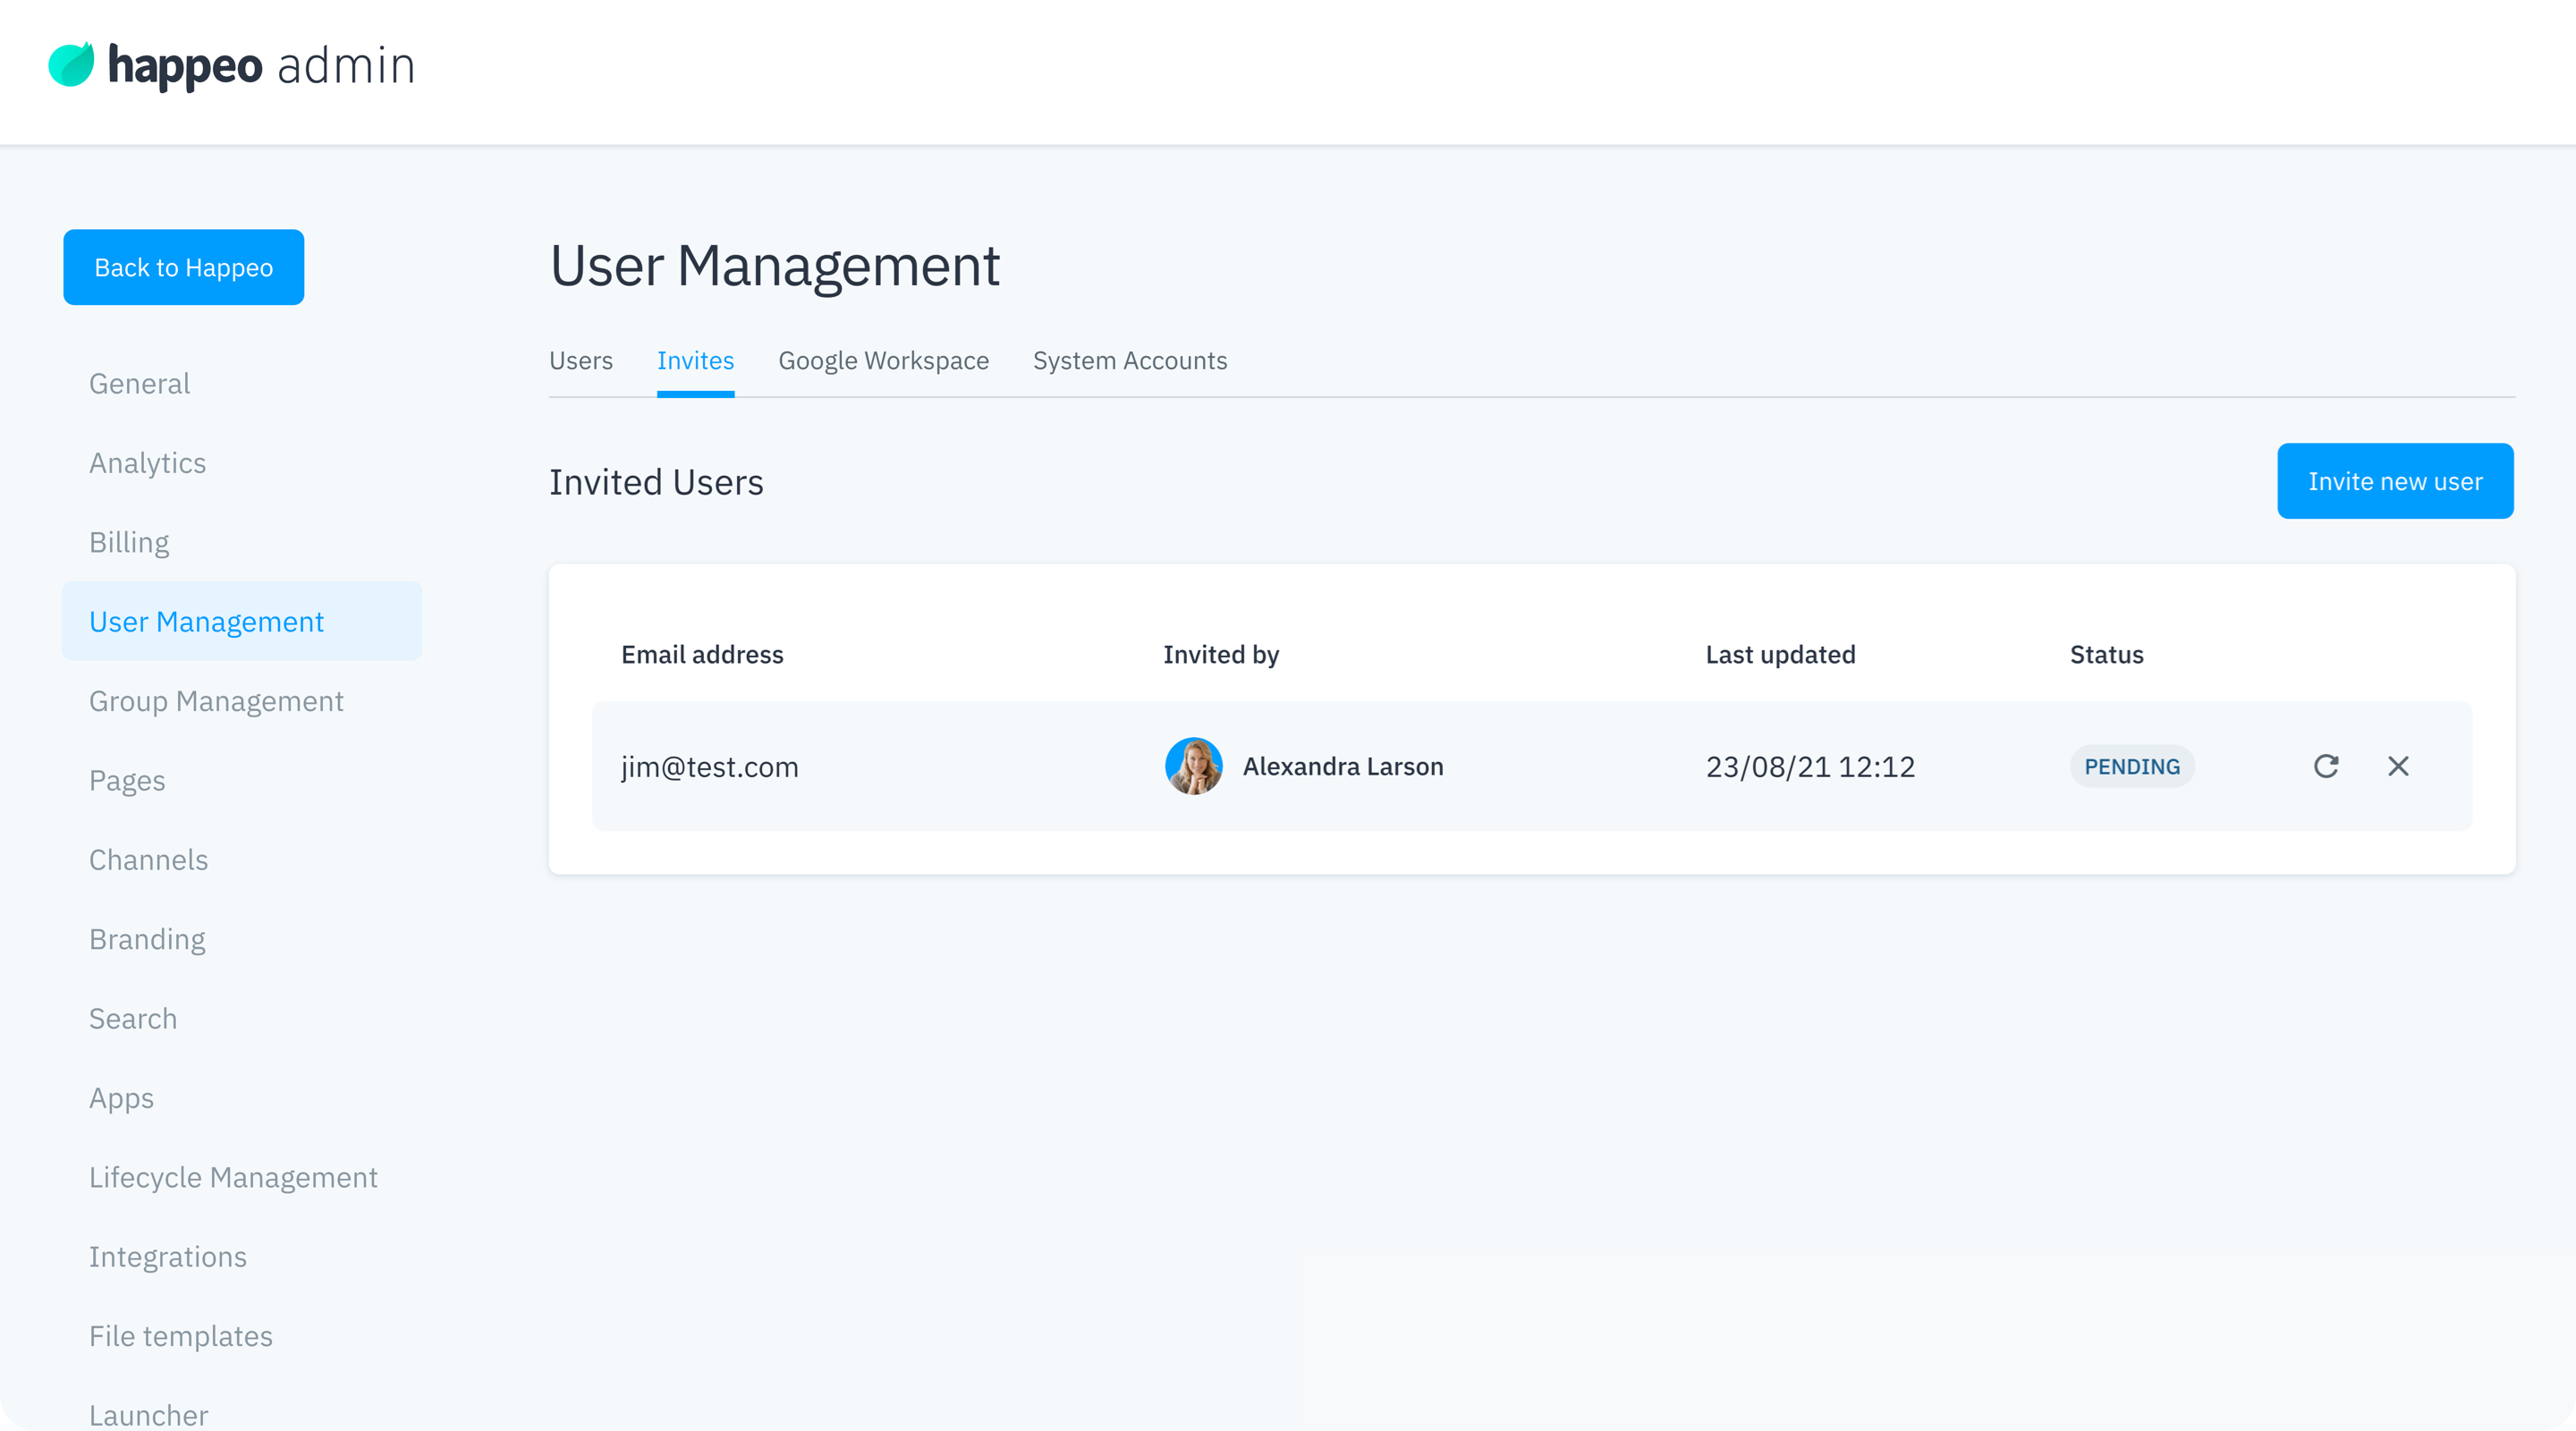Viewport: 2576px width, 1431px height.
Task: Go to Branding settings
Action: point(147,939)
